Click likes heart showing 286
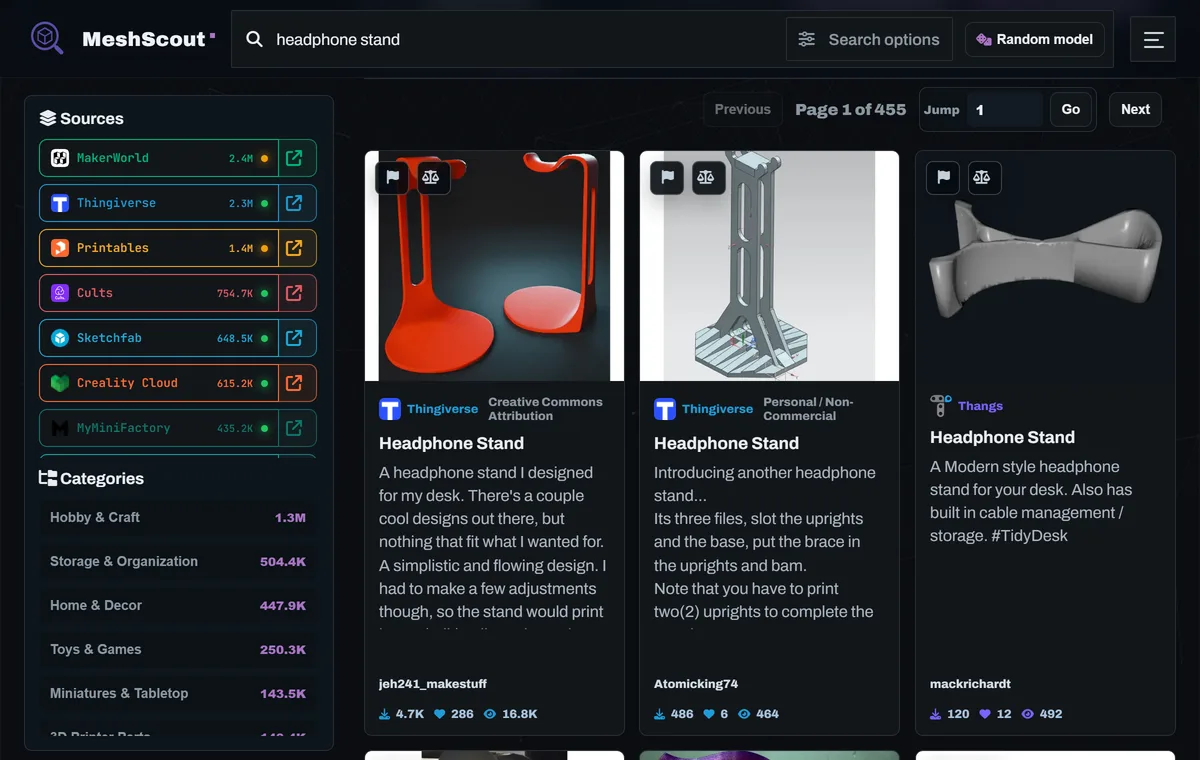This screenshot has height=760, width=1200. pos(439,714)
